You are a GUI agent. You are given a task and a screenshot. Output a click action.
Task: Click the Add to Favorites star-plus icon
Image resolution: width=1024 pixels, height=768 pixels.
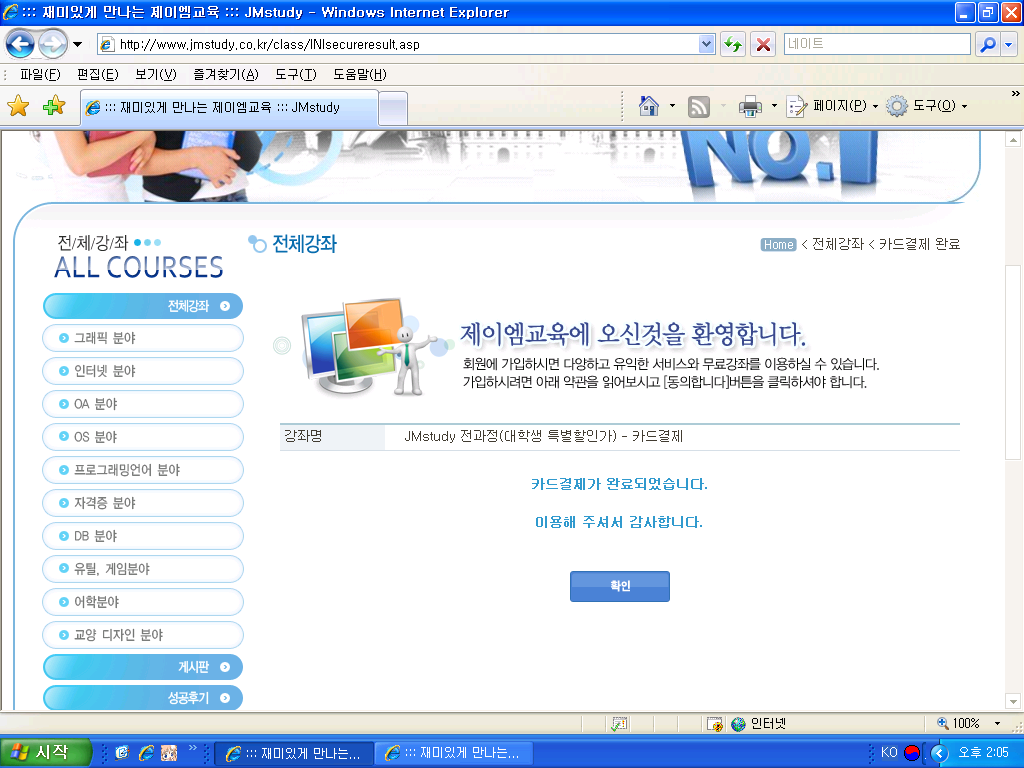coord(54,106)
